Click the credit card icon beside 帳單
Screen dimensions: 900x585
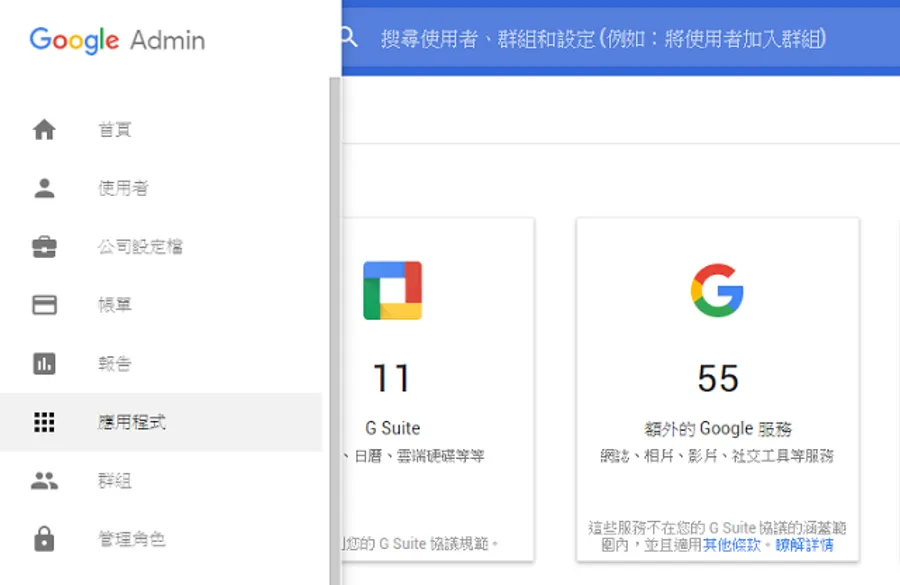[x=44, y=305]
